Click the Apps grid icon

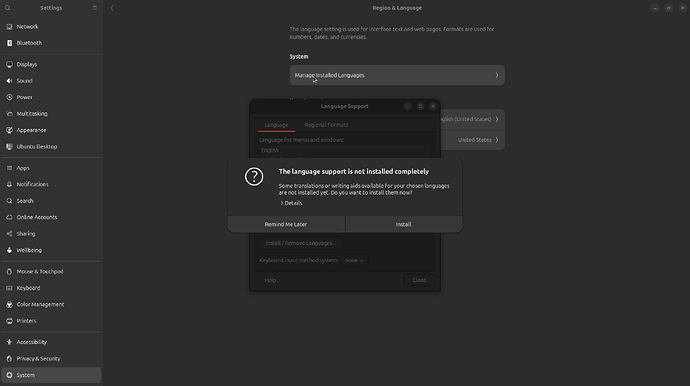tap(9, 168)
